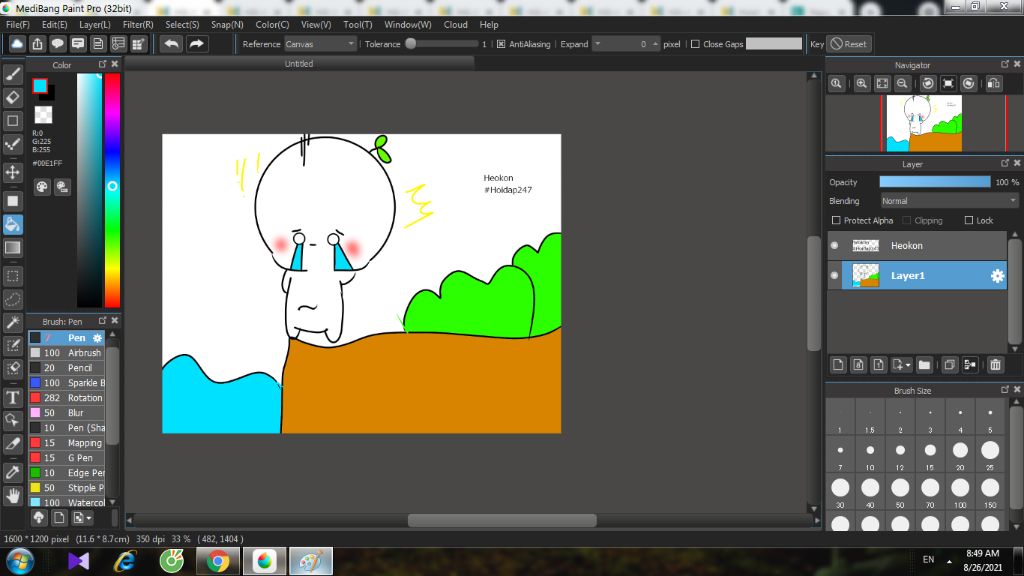This screenshot has width=1024, height=576.
Task: Enable the Protect Alpha checkbox
Action: point(836,221)
